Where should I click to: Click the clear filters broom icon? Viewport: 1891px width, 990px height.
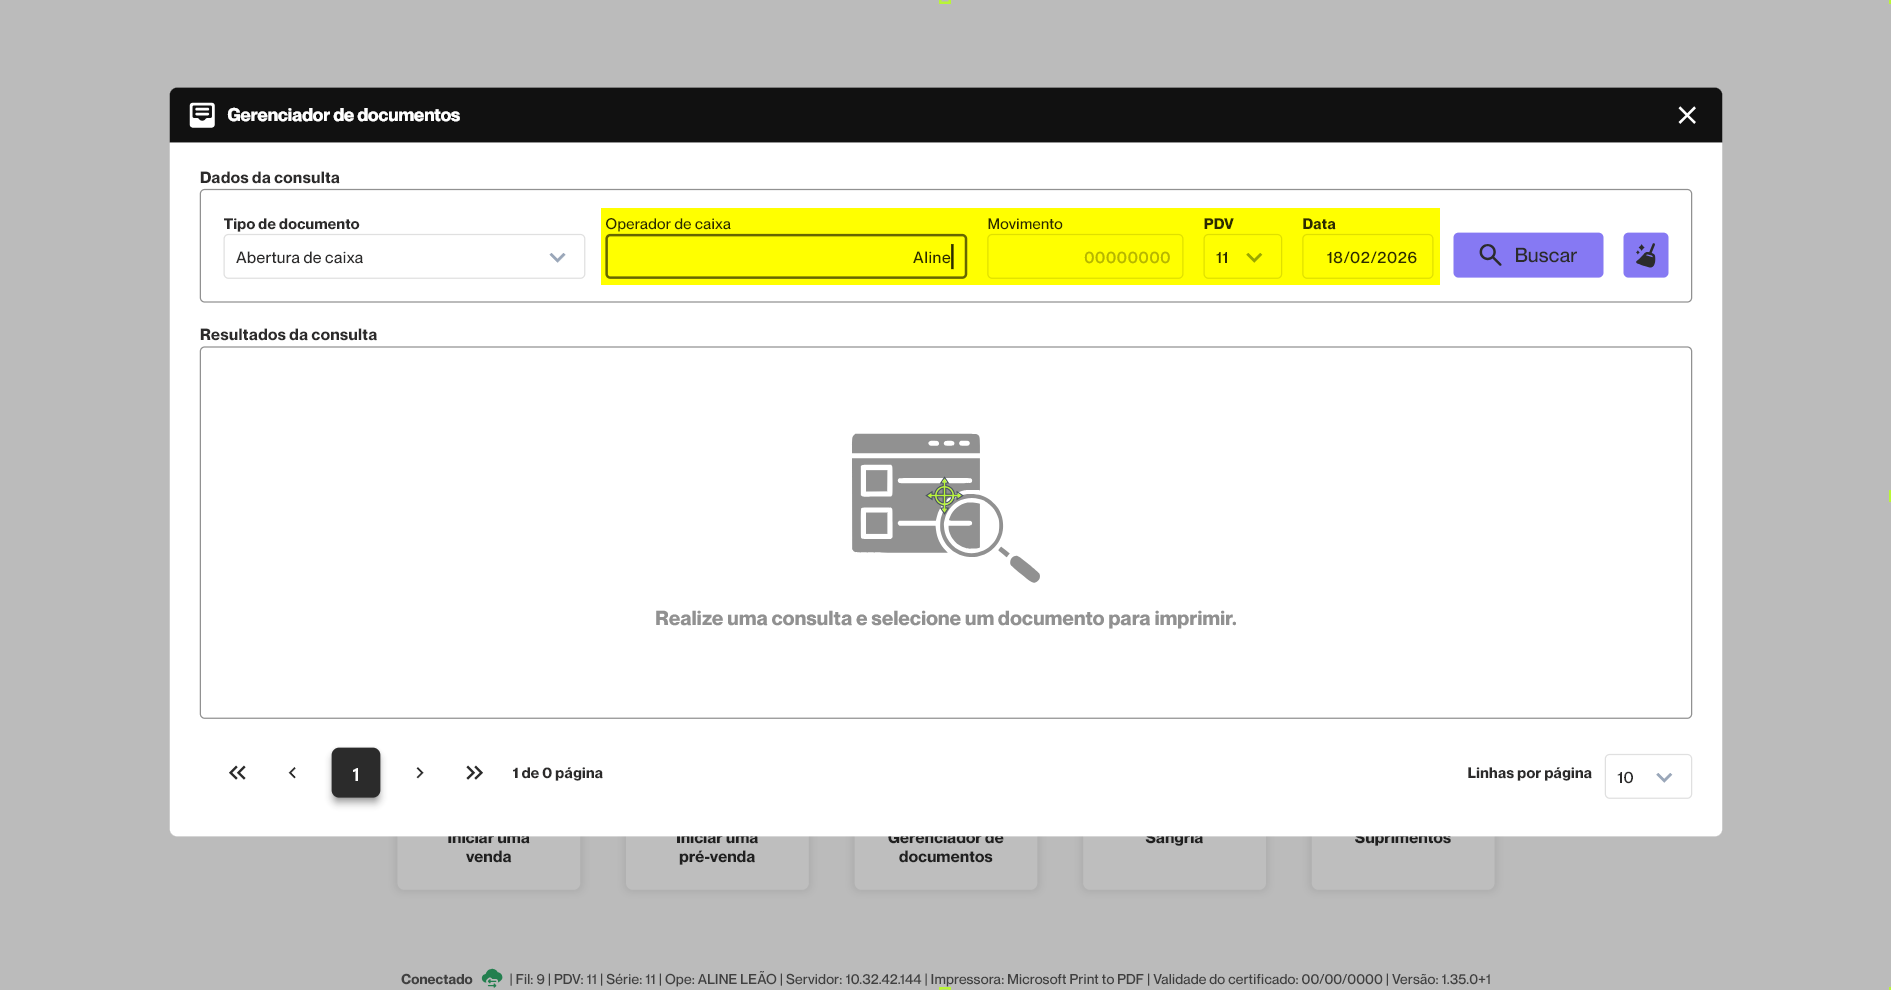tap(1645, 256)
